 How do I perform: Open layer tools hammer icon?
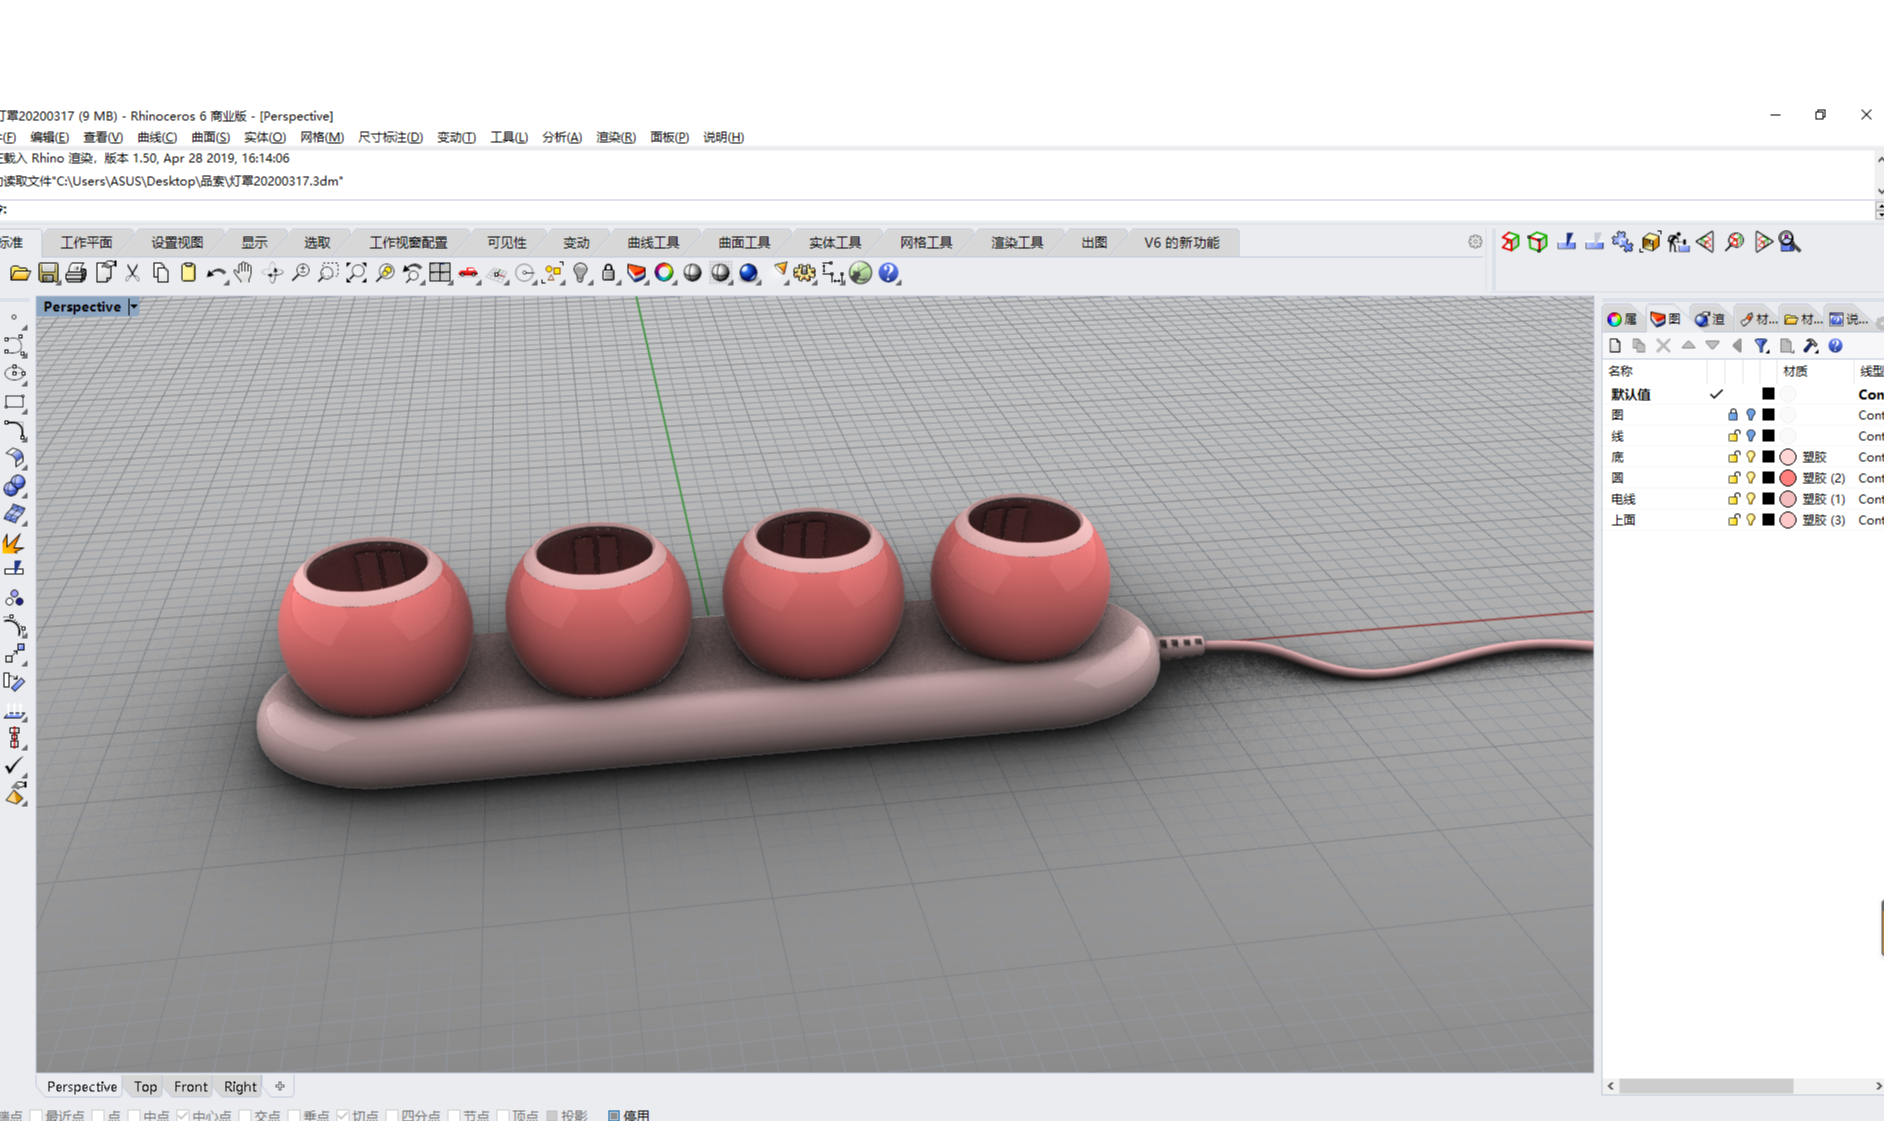pyautogui.click(x=1811, y=346)
